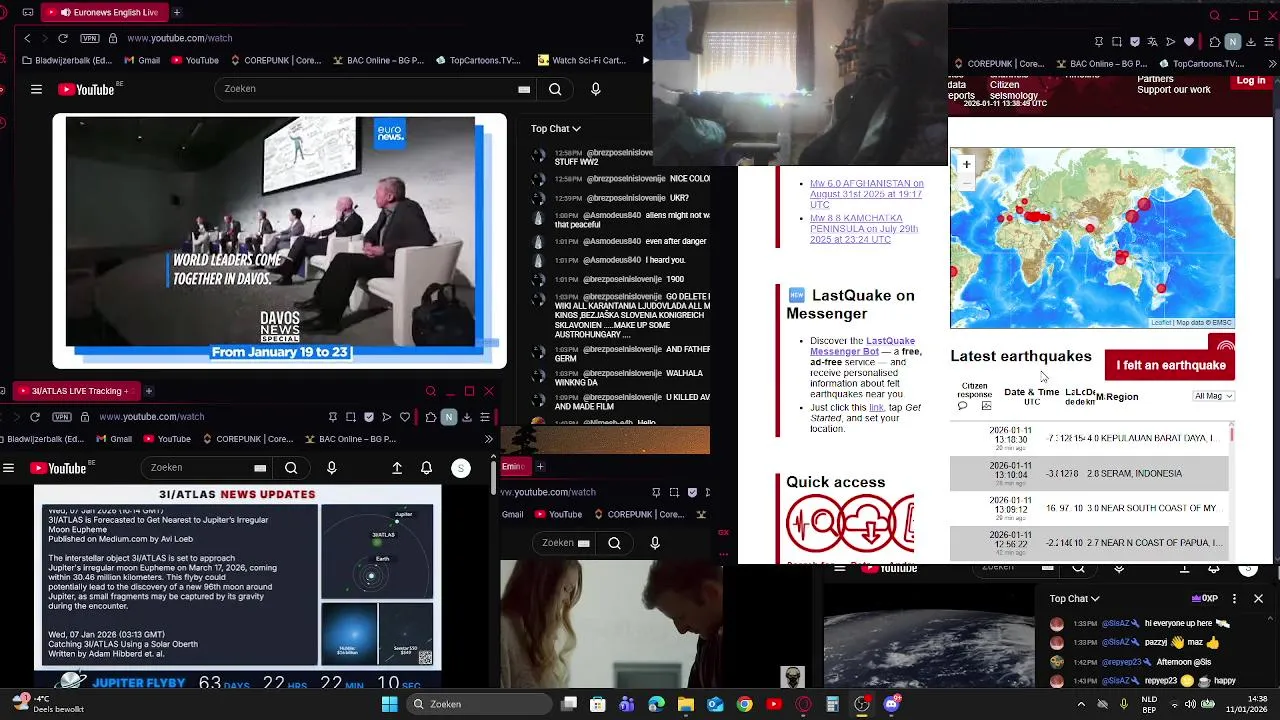
Task: Open YouTube guide menu in Euronews window
Action: [36, 89]
